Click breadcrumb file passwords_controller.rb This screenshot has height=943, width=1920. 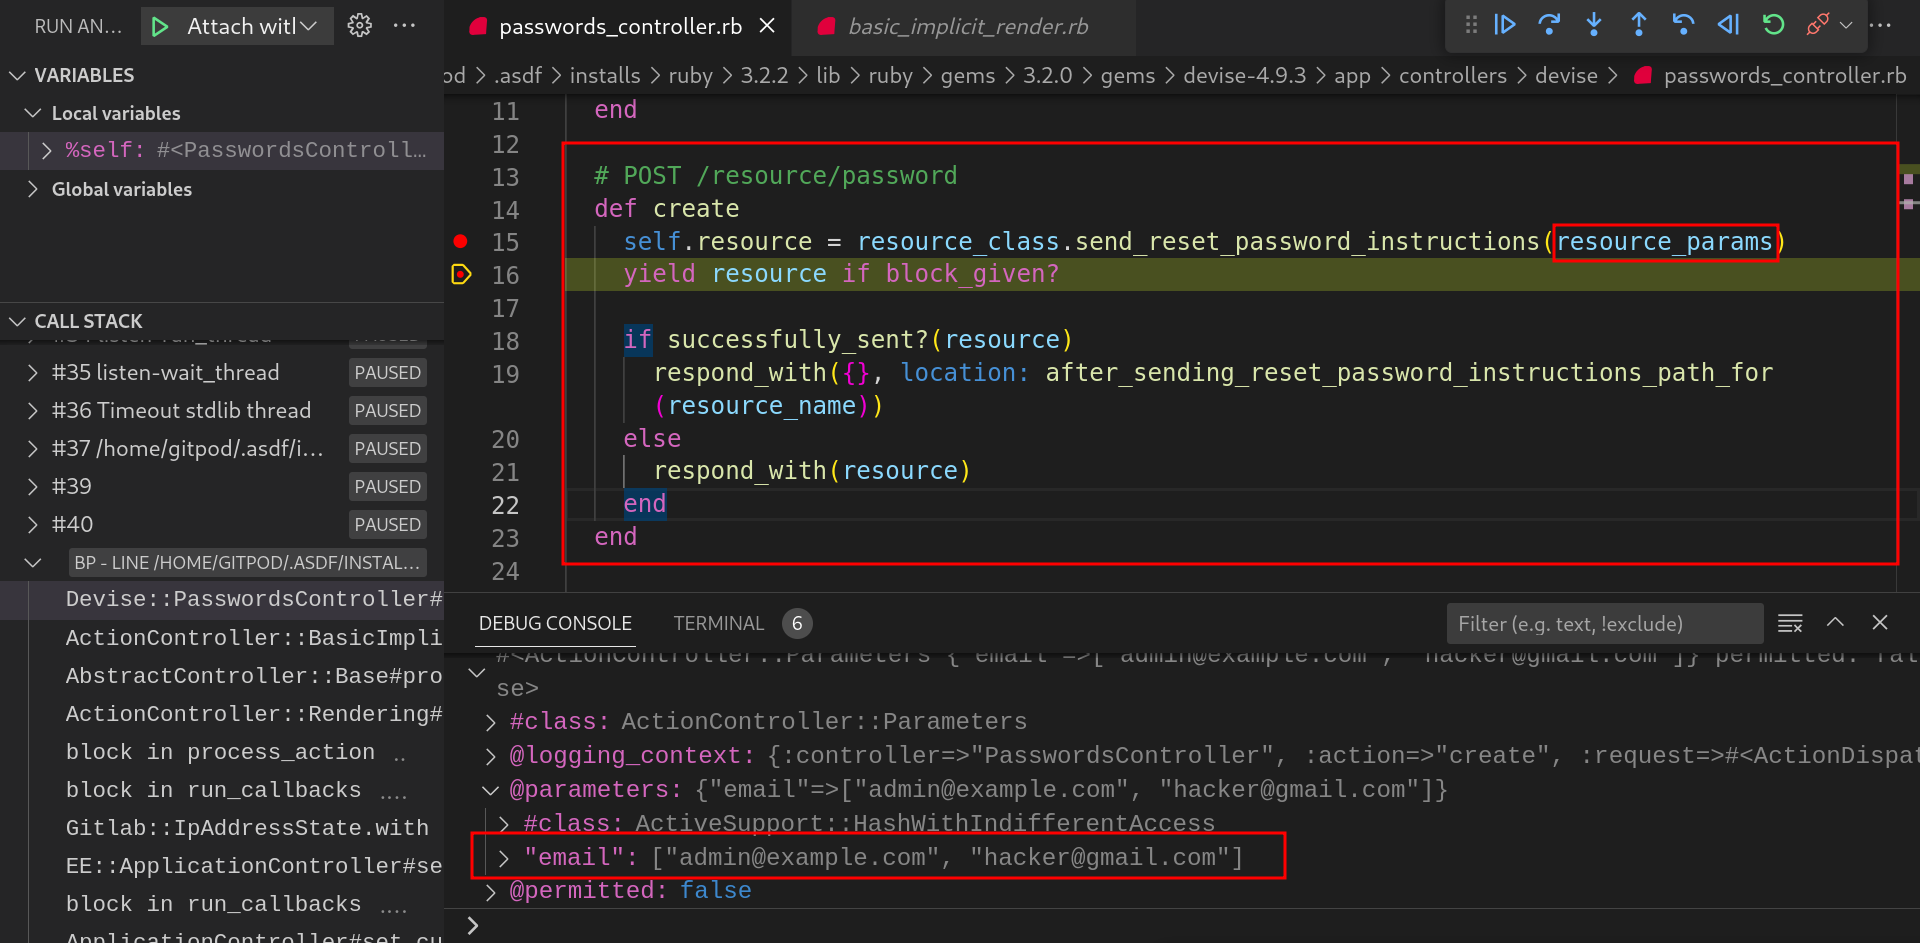tap(1785, 75)
